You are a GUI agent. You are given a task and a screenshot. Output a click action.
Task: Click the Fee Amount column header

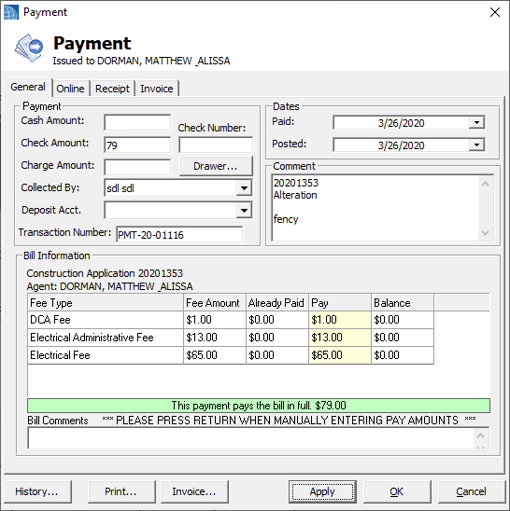point(215,303)
